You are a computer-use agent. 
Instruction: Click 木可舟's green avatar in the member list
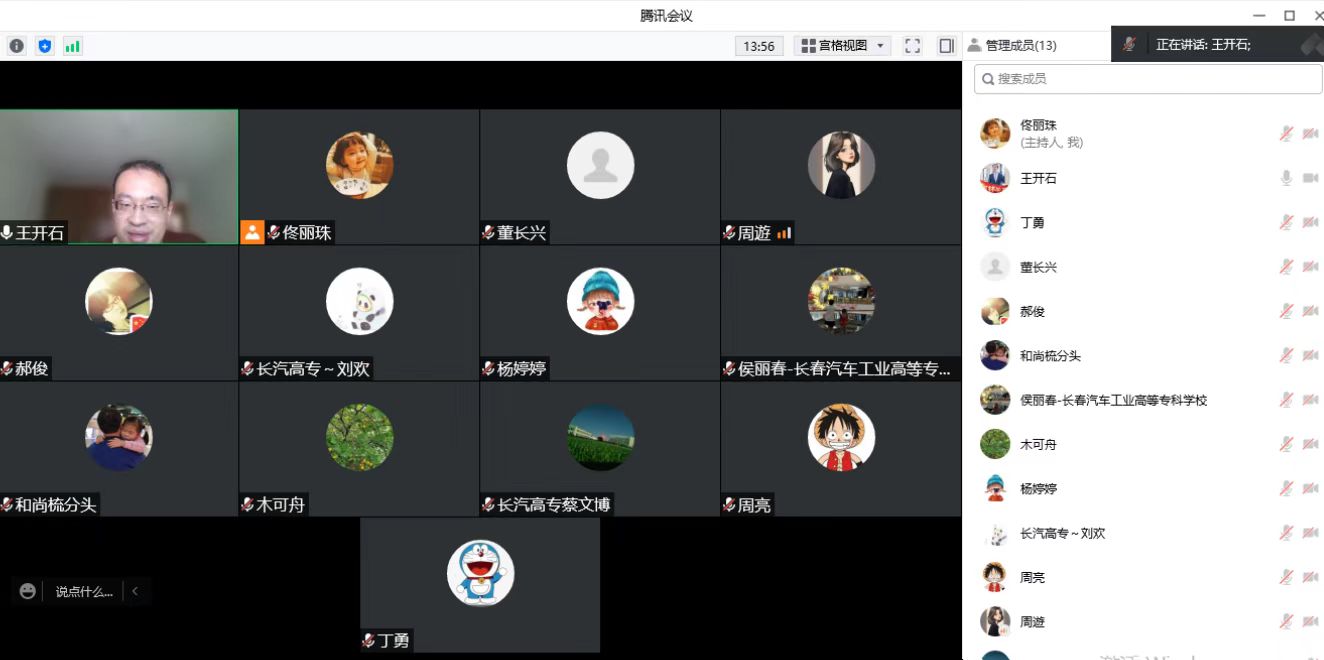995,444
